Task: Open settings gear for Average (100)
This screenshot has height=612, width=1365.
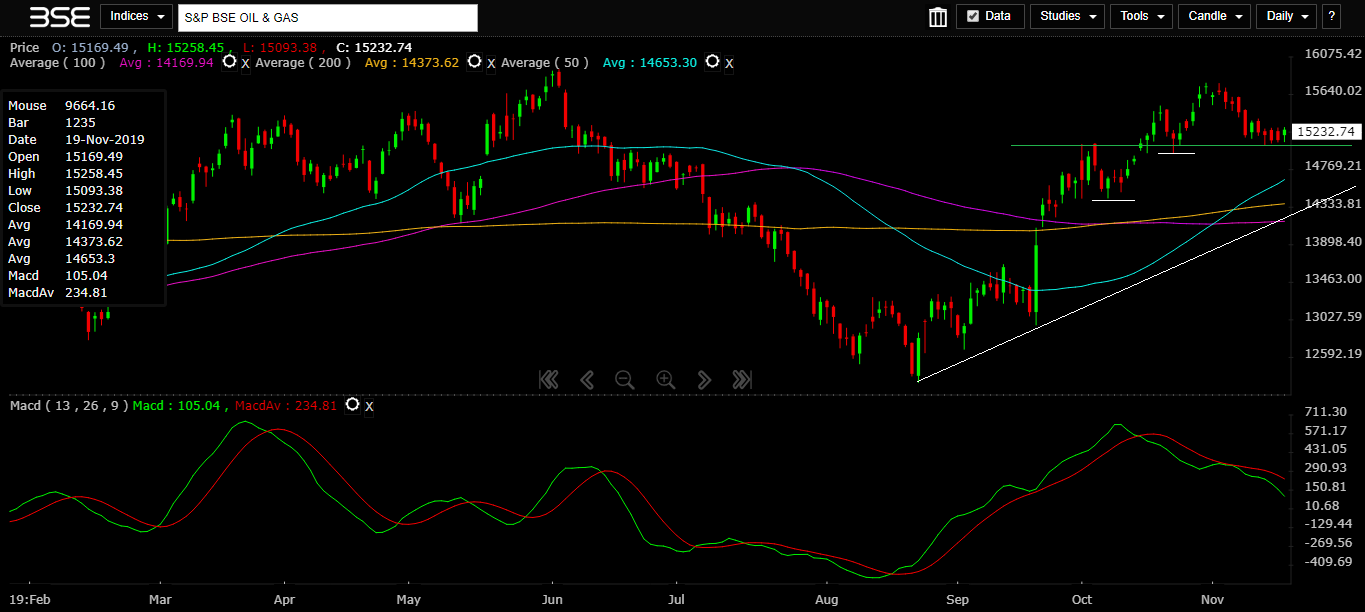Action: 229,62
